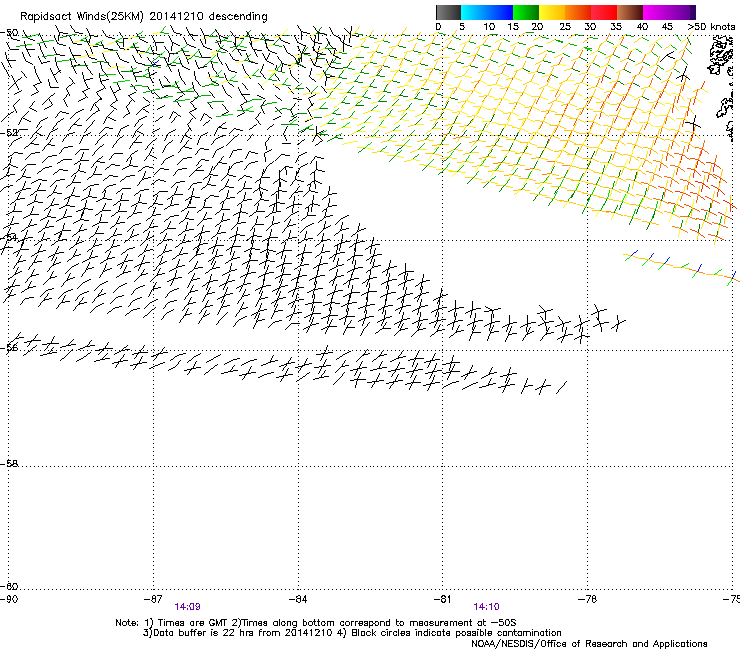740x650 pixels.
Task: Select the green 15-20 knots color segment
Action: [x=526, y=12]
